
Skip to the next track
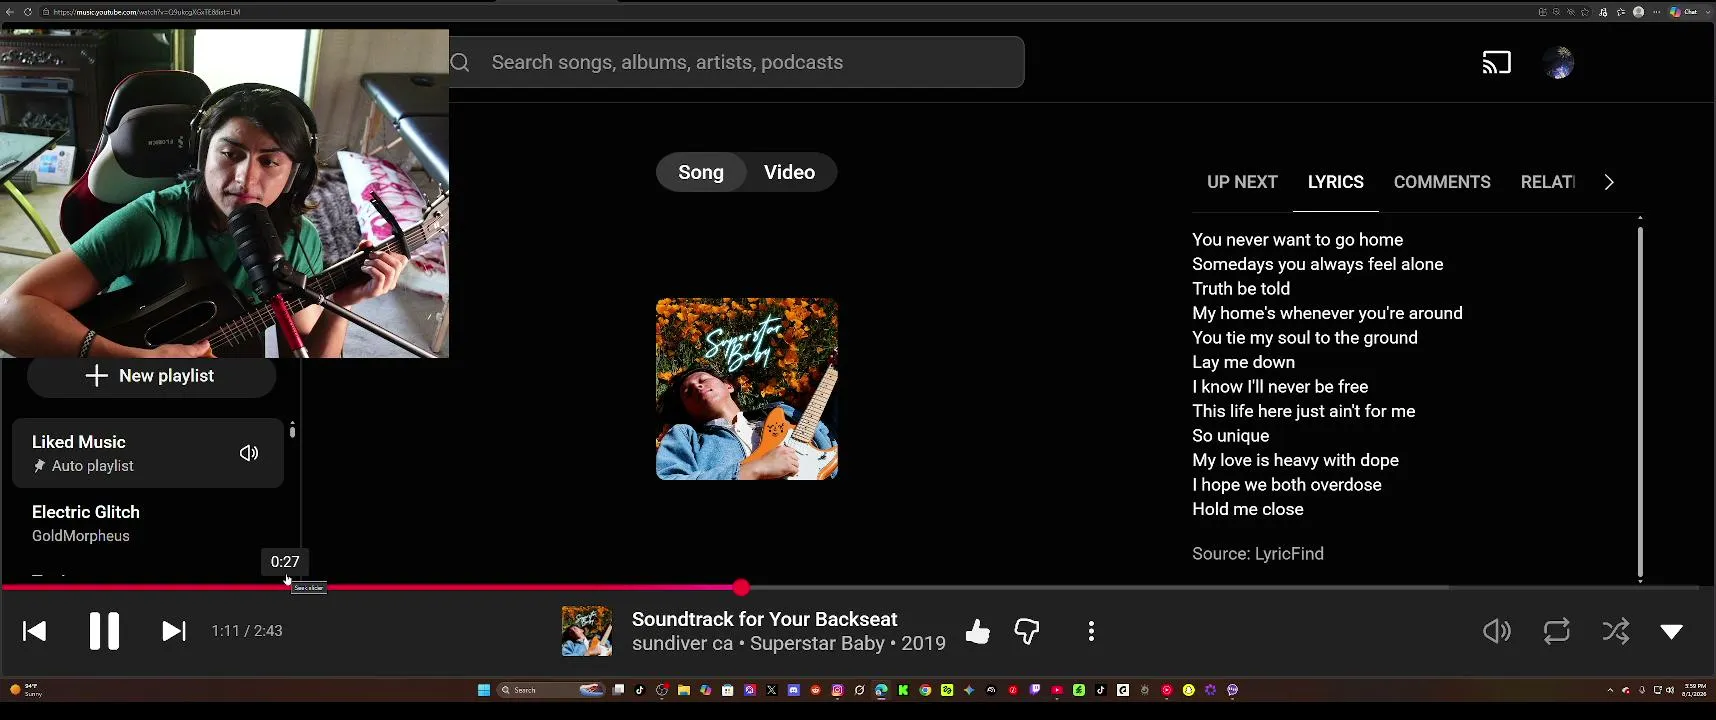174,631
